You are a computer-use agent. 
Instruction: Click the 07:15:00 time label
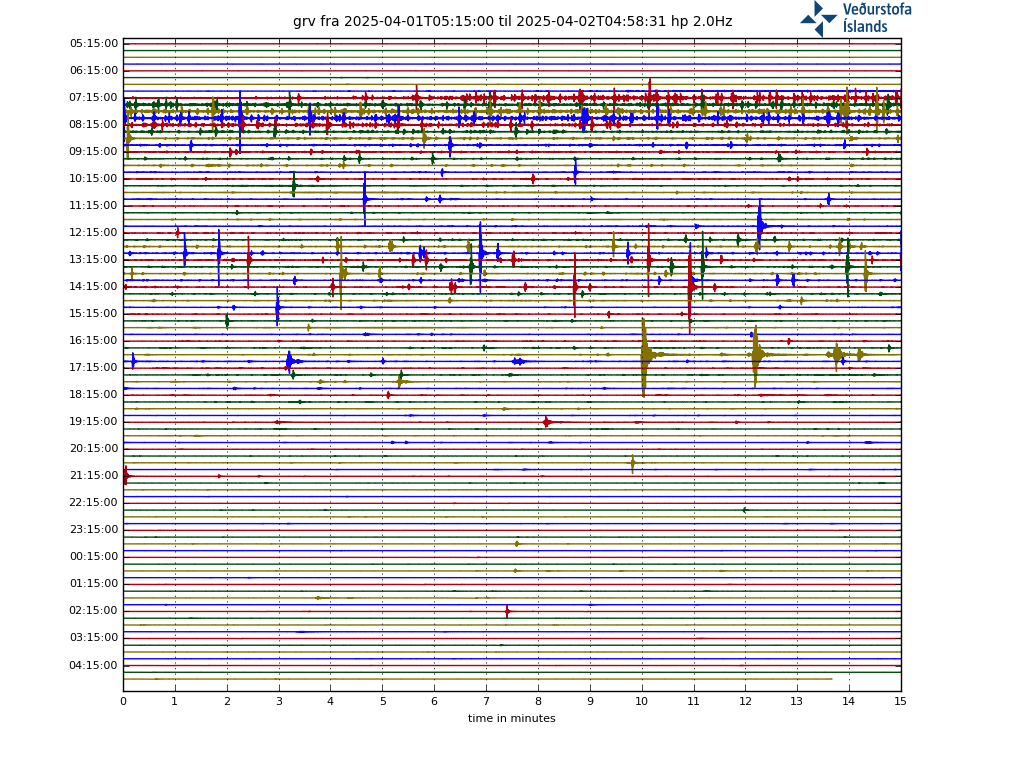(94, 98)
